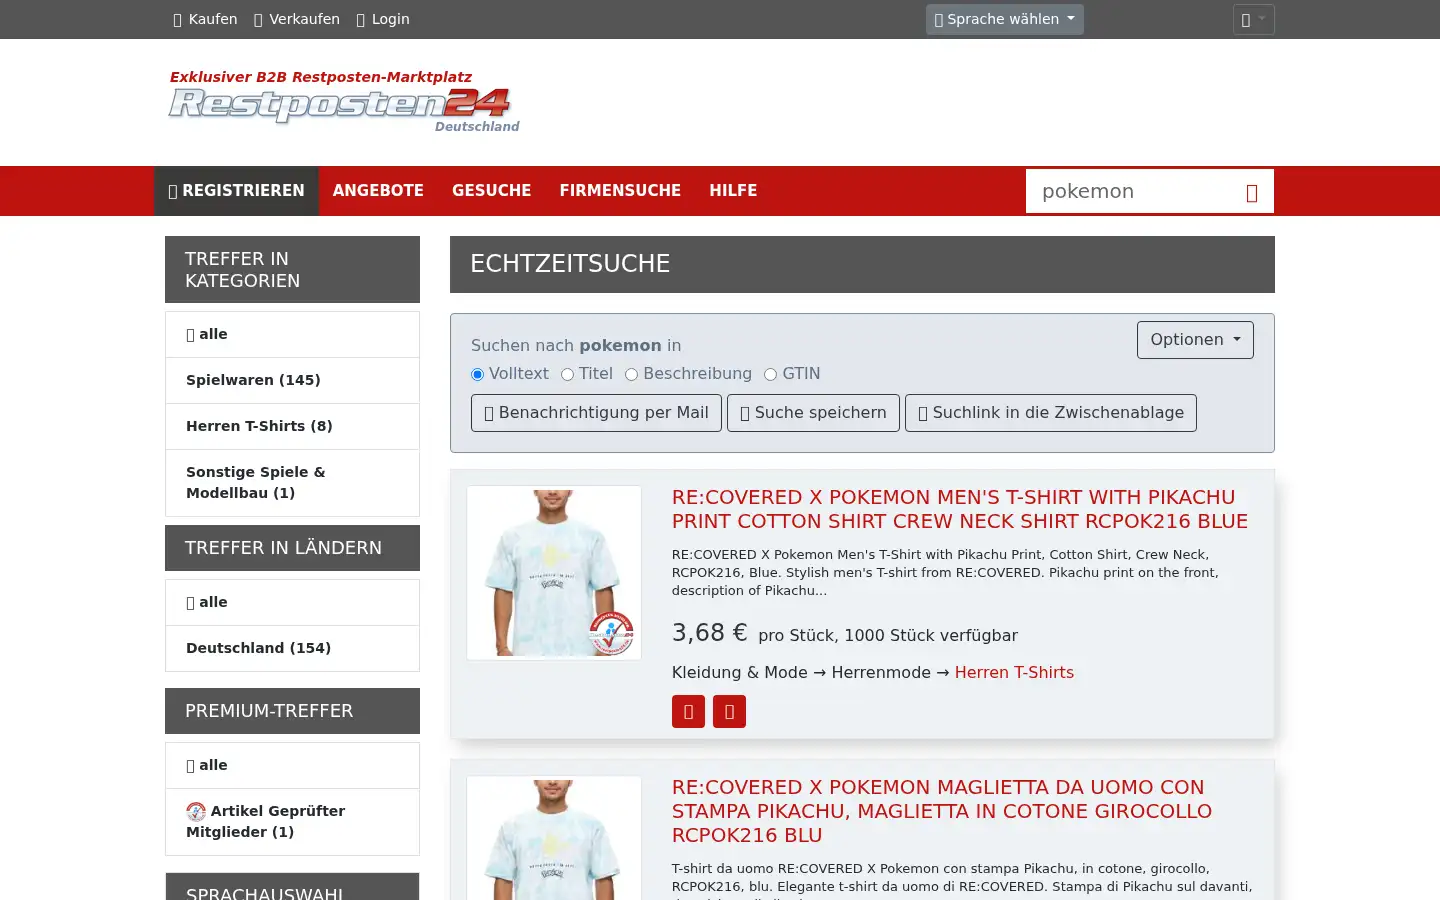Image resolution: width=1440 pixels, height=900 pixels.
Task: Filter by Sonstige Spiele & Modellbau (1)
Action: (292, 482)
